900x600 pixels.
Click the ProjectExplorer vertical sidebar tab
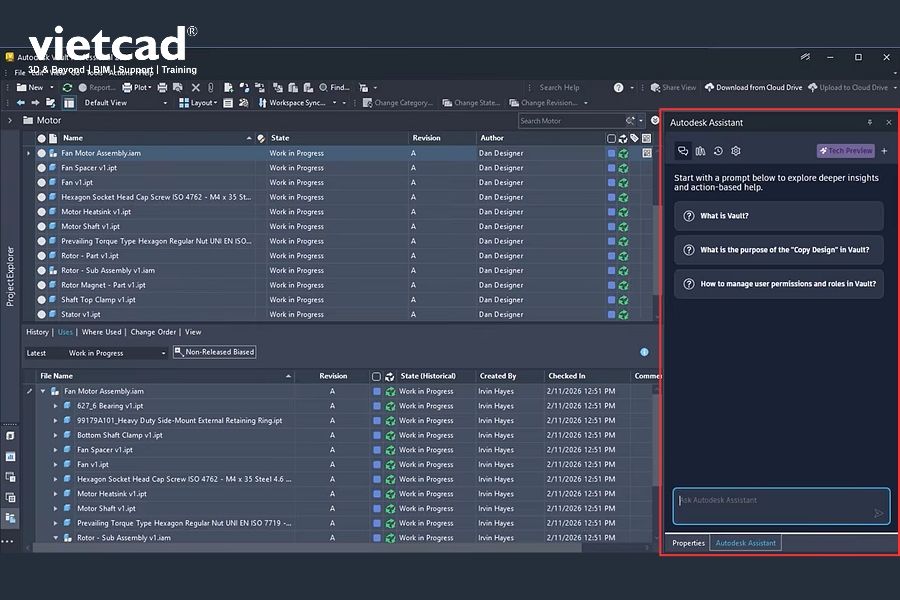click(10, 276)
